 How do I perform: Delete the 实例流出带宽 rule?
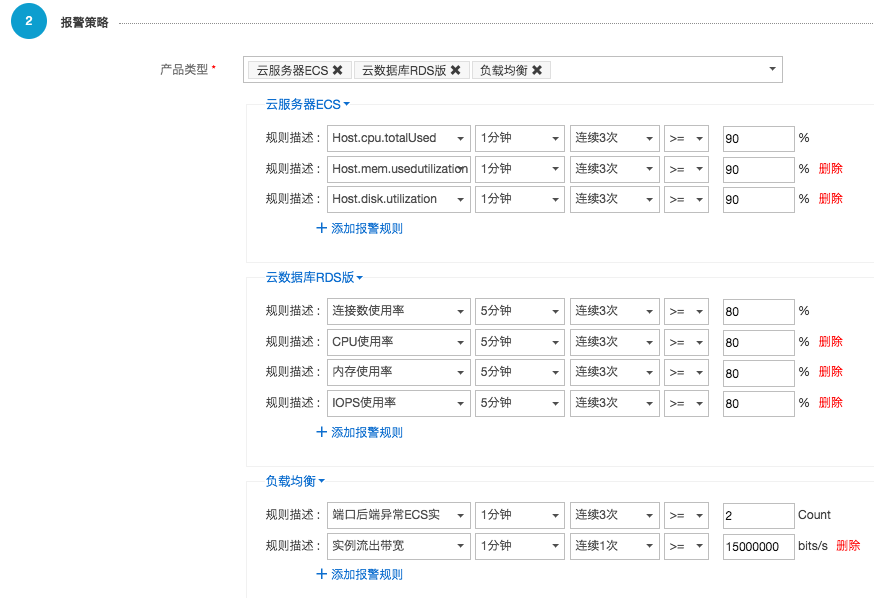(848, 546)
